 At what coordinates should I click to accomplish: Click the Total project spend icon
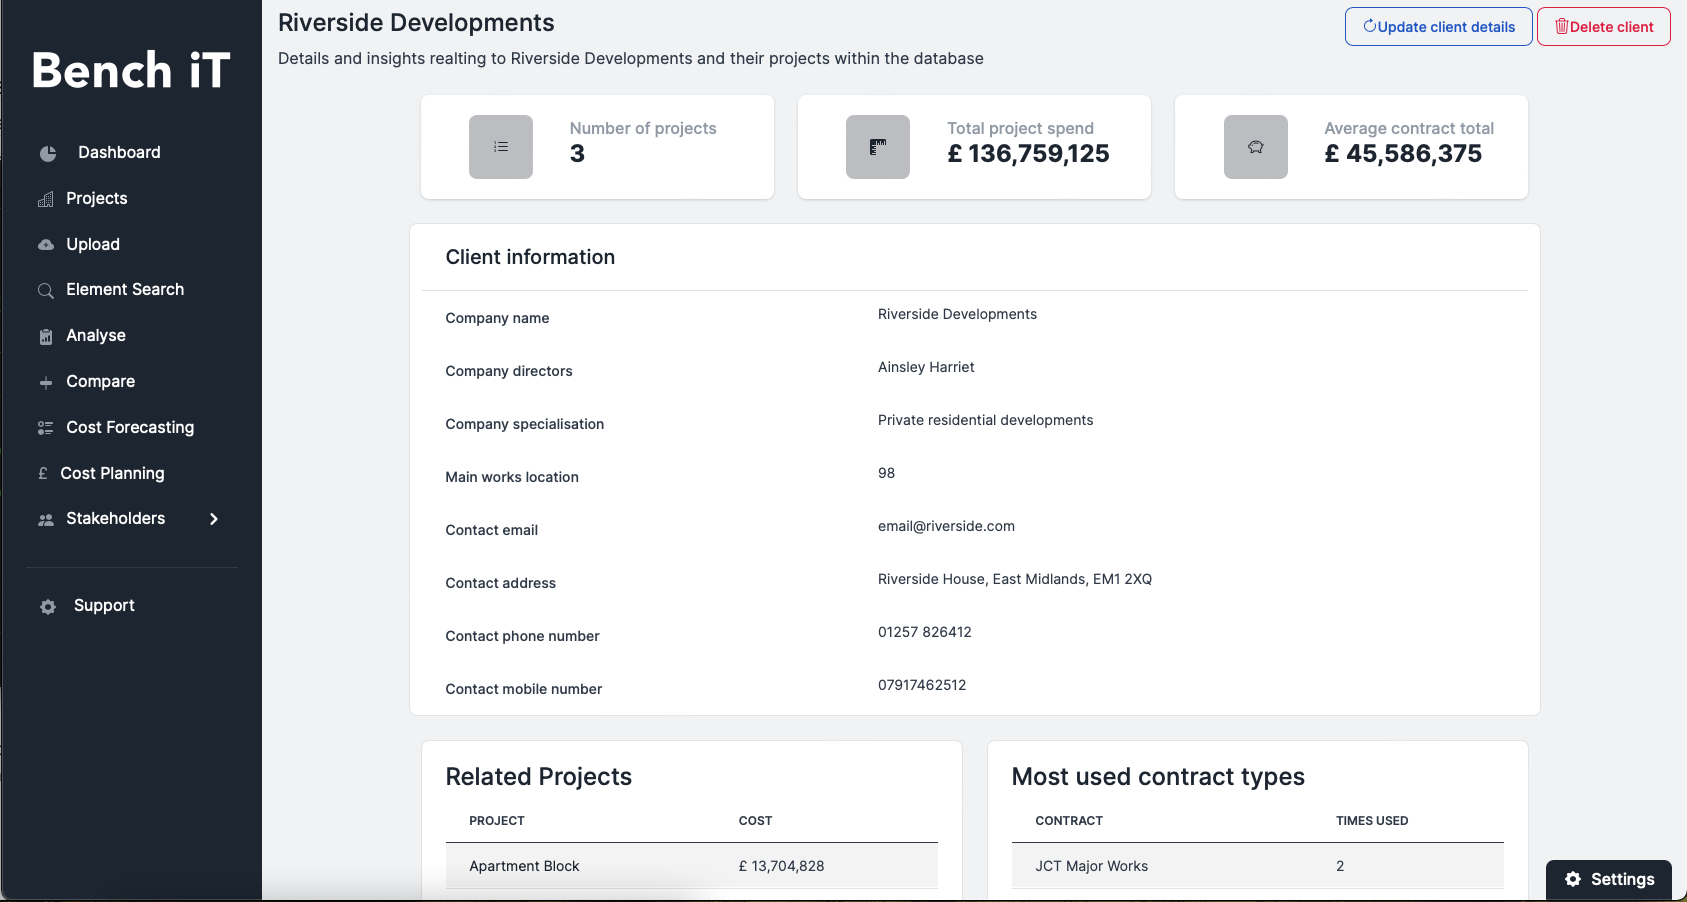(x=878, y=147)
